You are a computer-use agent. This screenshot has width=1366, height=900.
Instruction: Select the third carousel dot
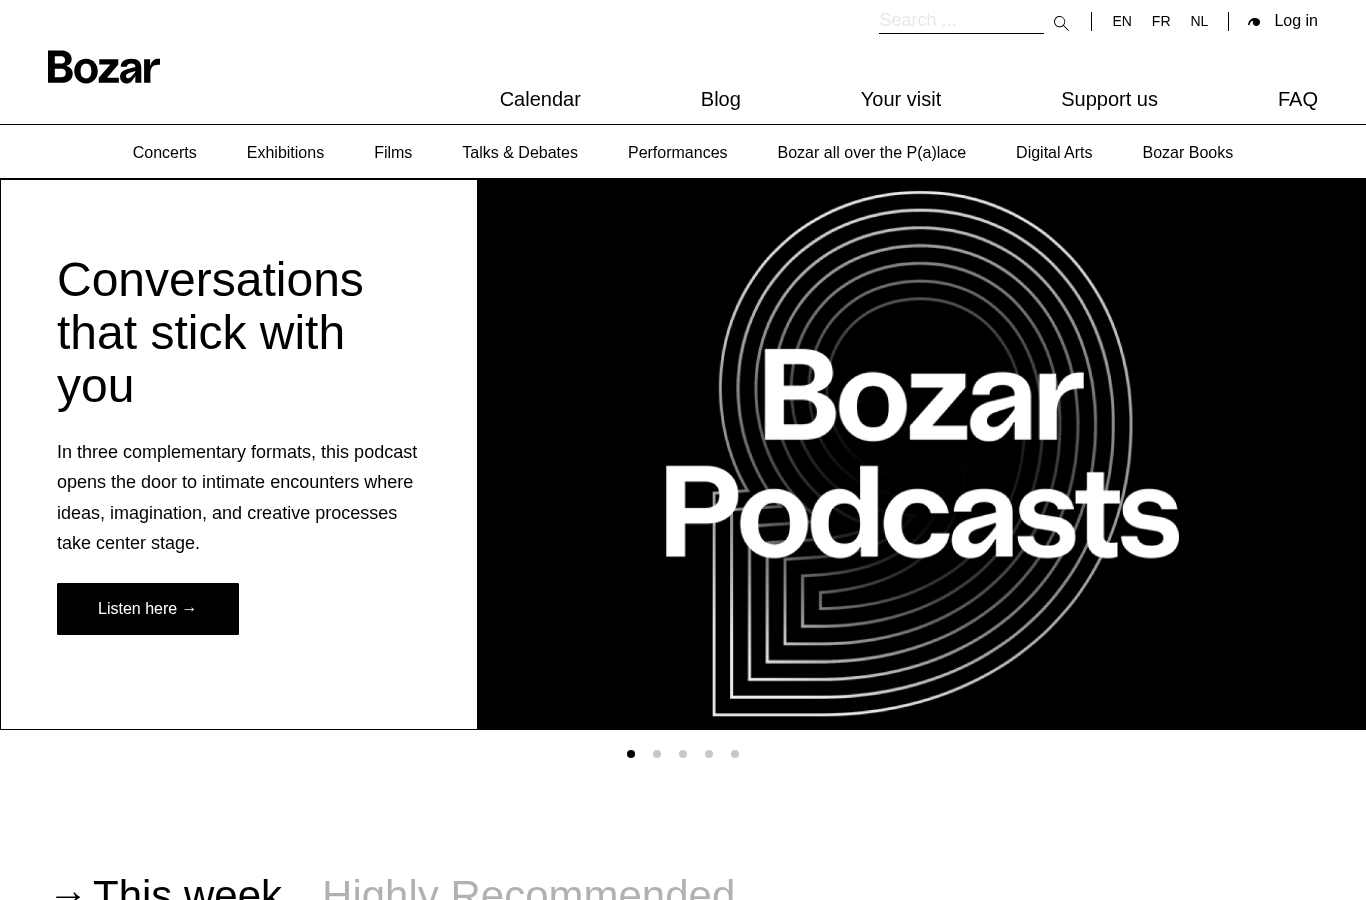pyautogui.click(x=683, y=754)
